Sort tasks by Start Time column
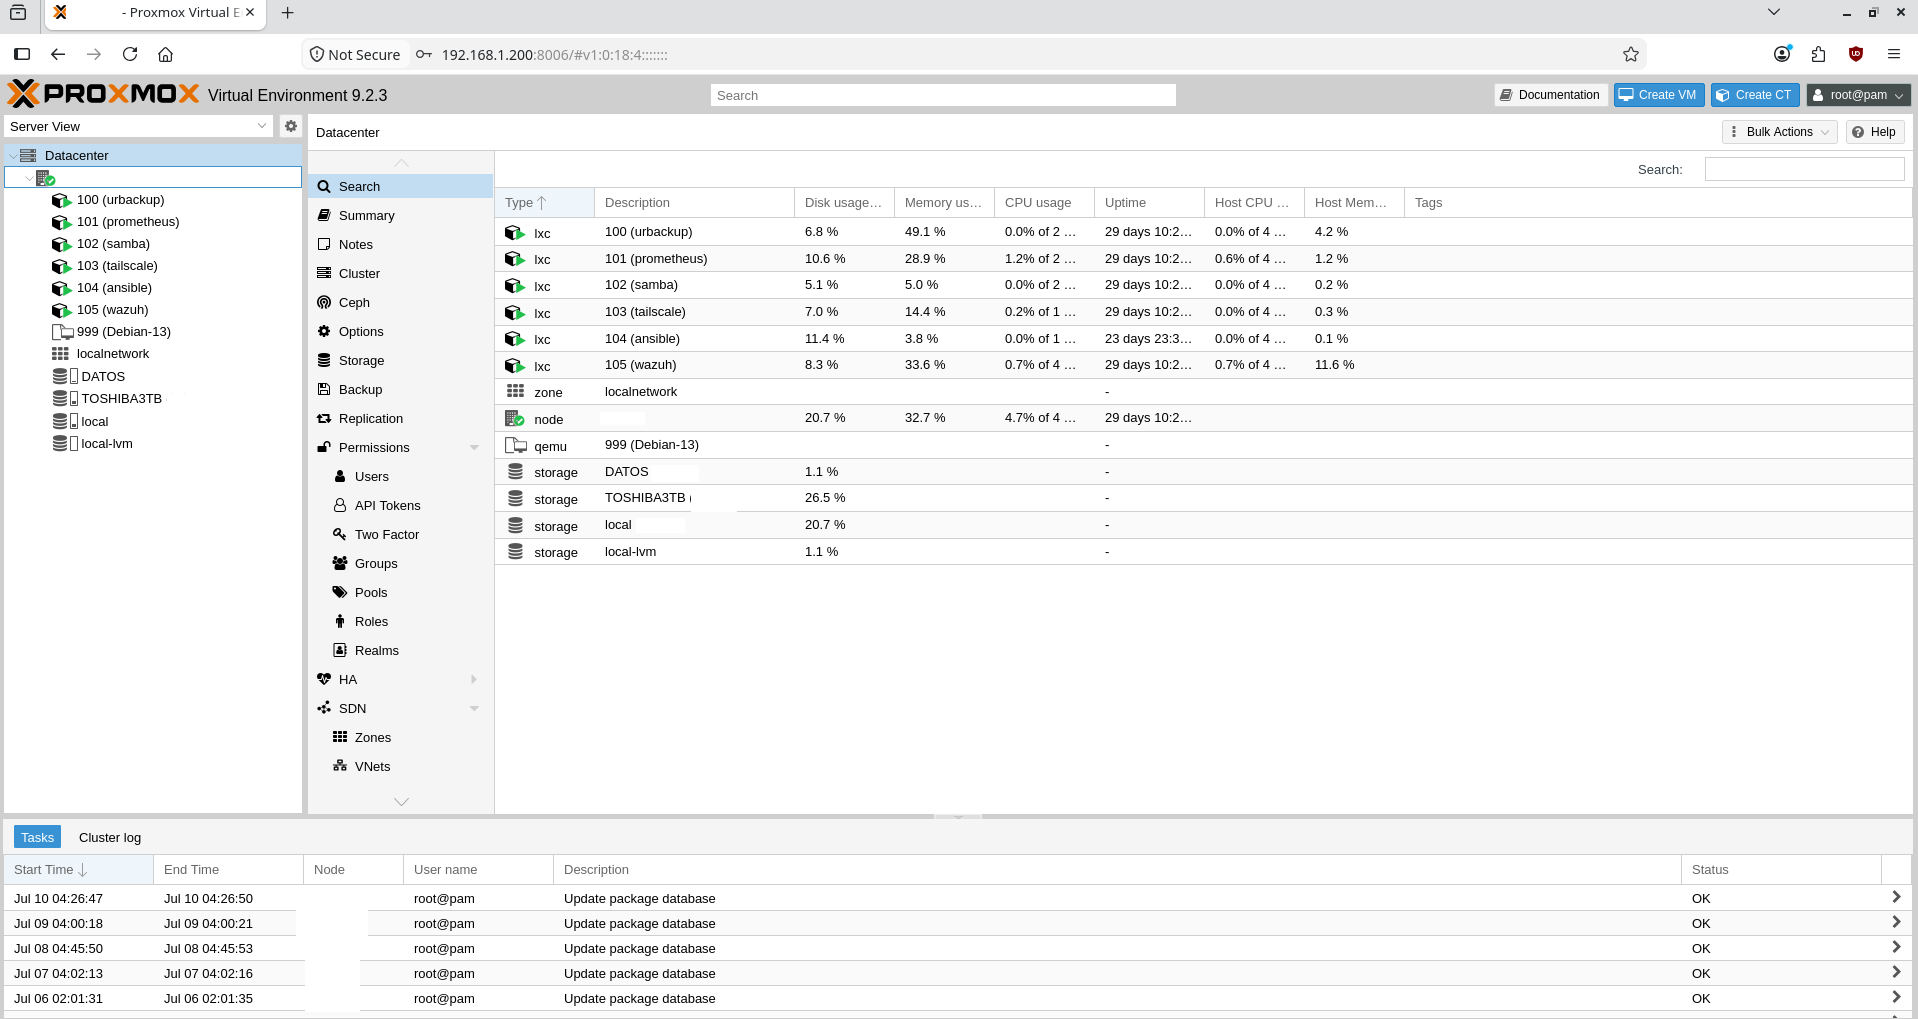1918x1019 pixels. tap(79, 870)
